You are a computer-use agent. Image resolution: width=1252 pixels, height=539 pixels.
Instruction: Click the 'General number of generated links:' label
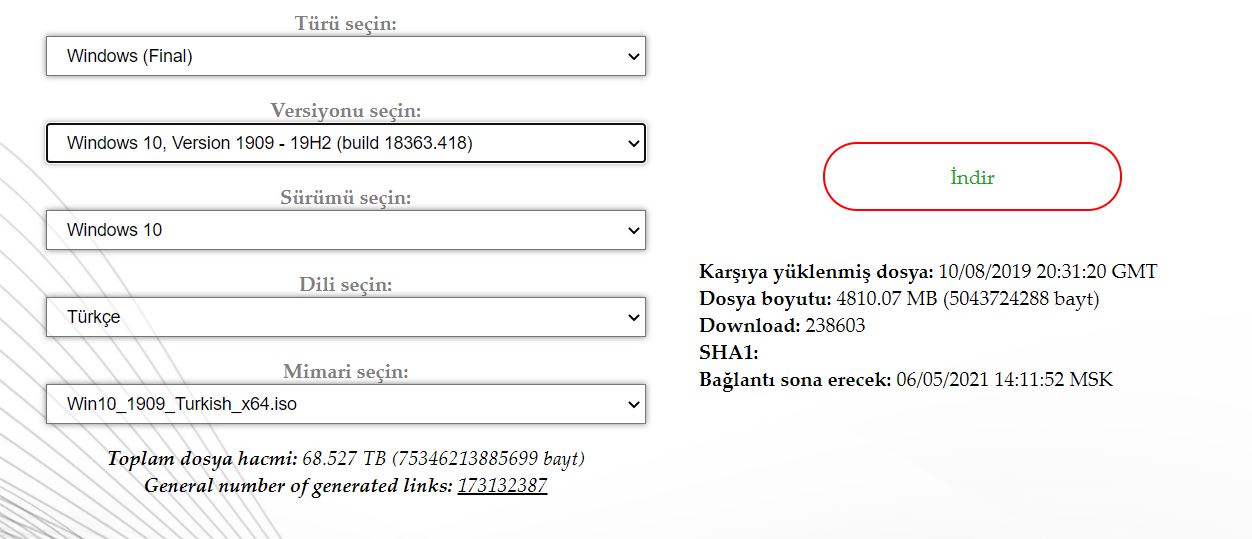(x=299, y=486)
